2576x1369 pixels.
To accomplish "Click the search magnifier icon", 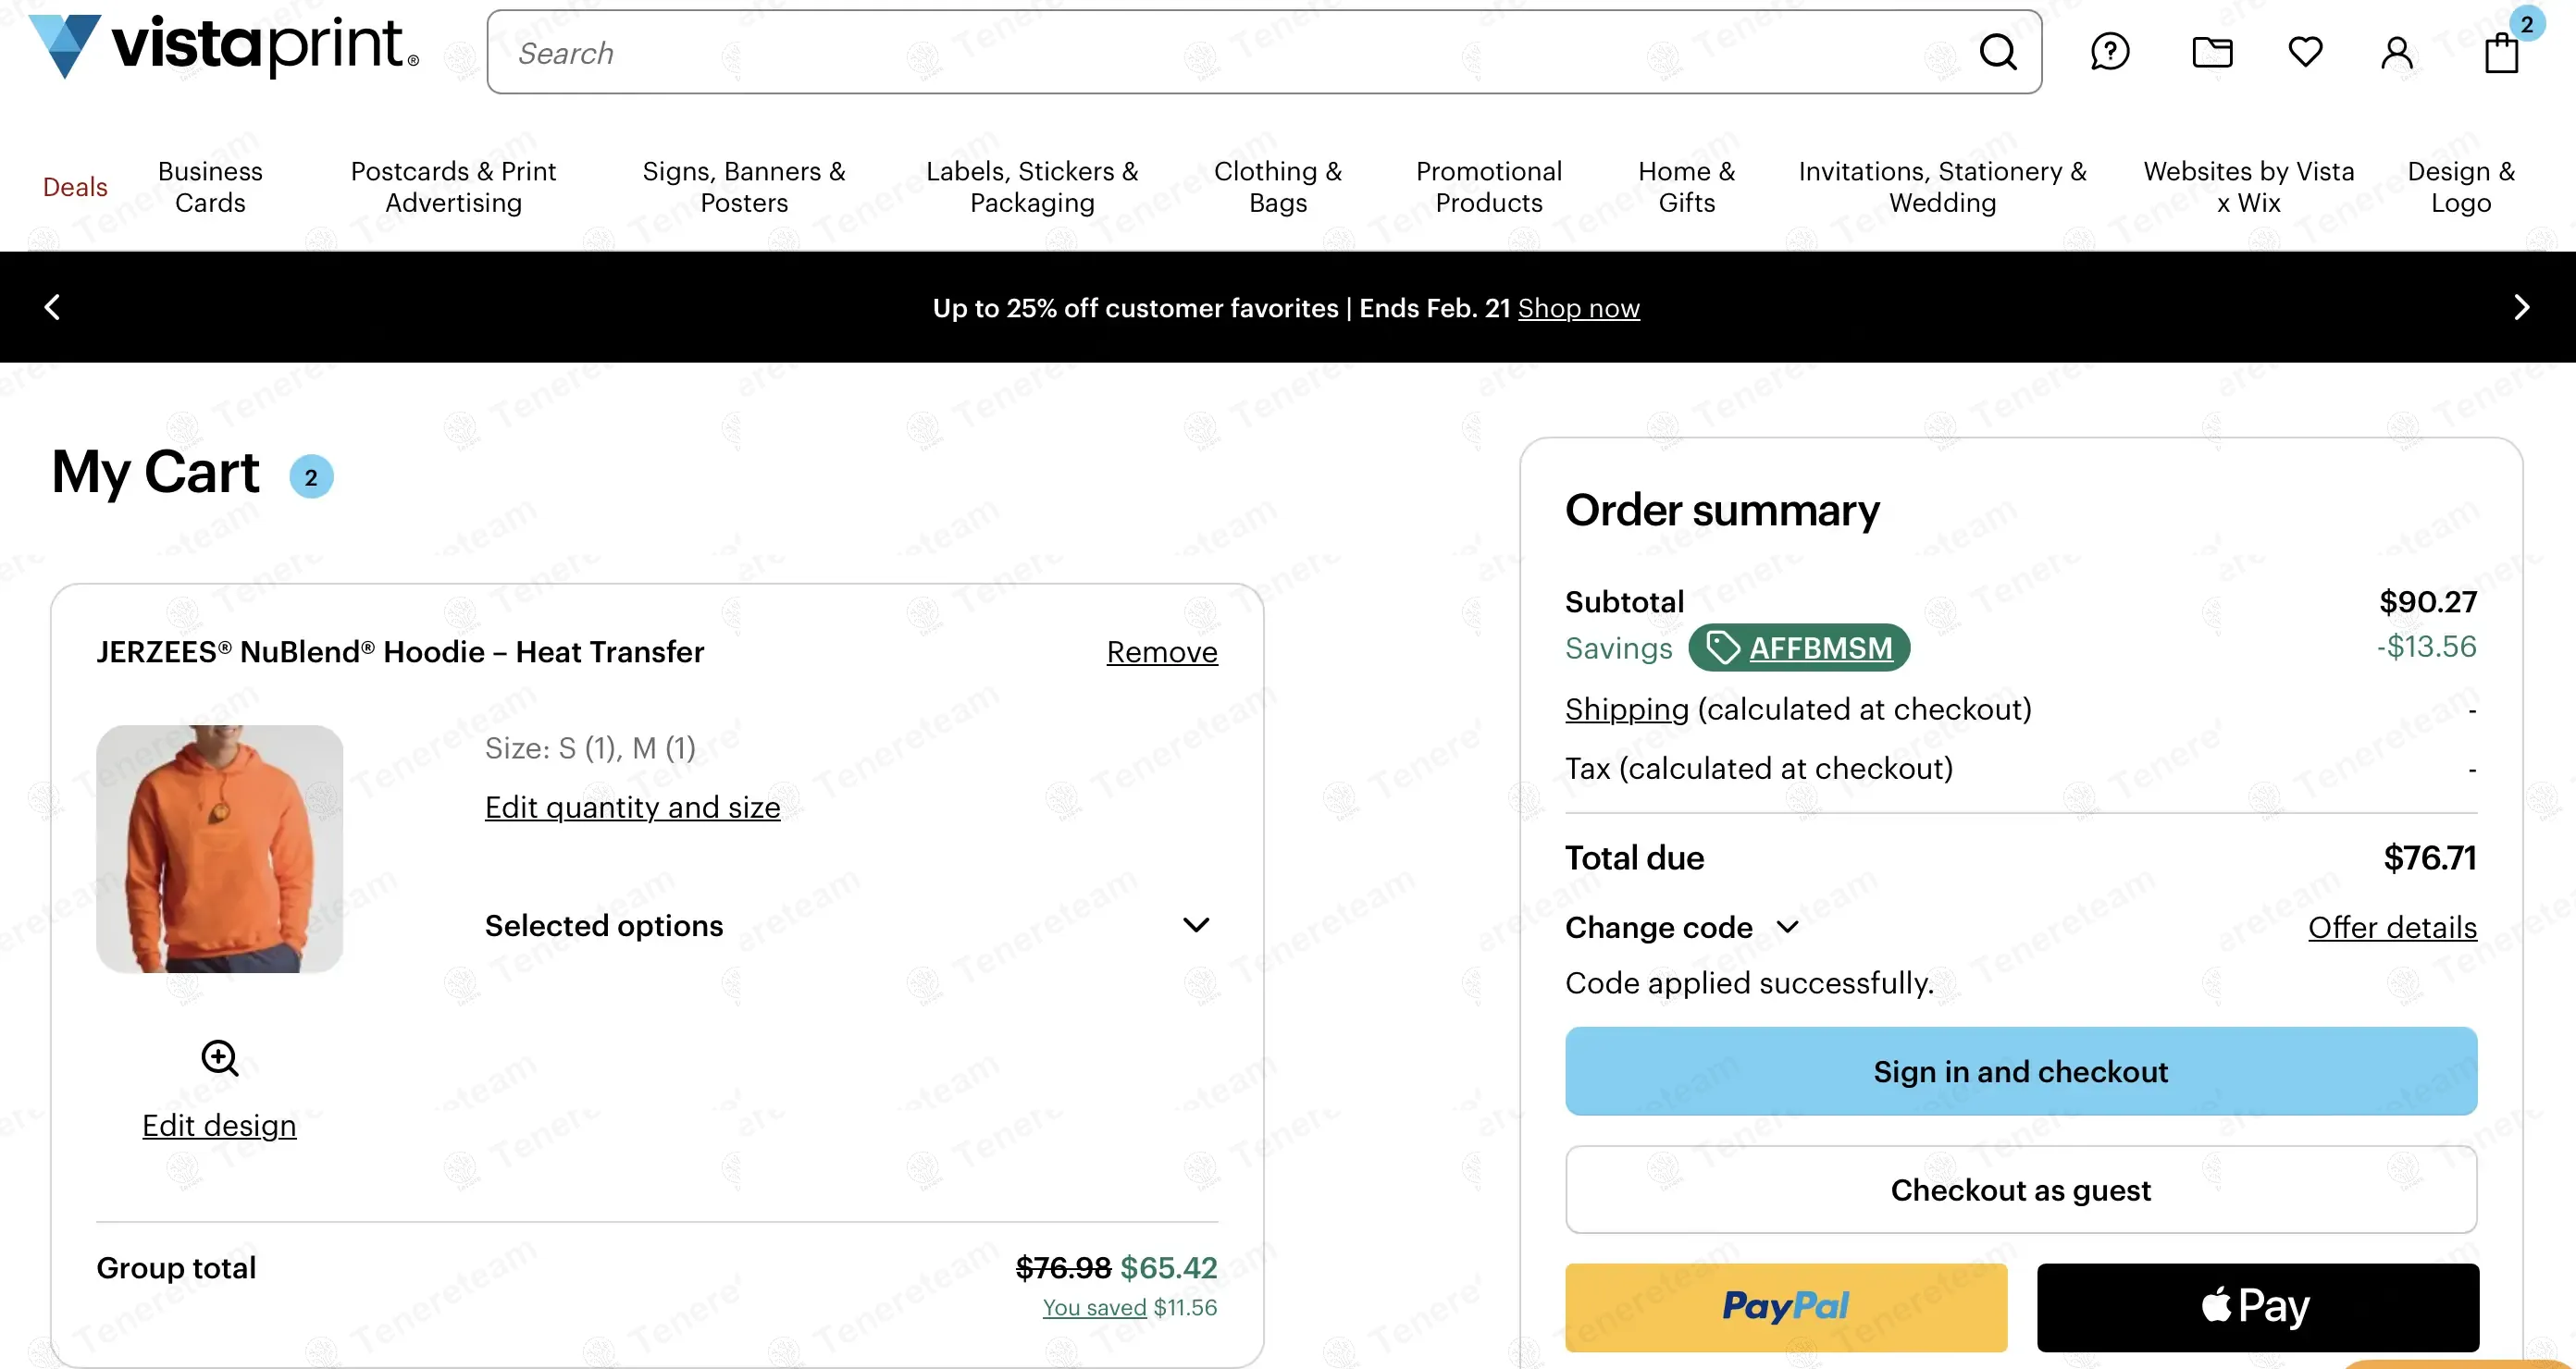I will (1997, 52).
